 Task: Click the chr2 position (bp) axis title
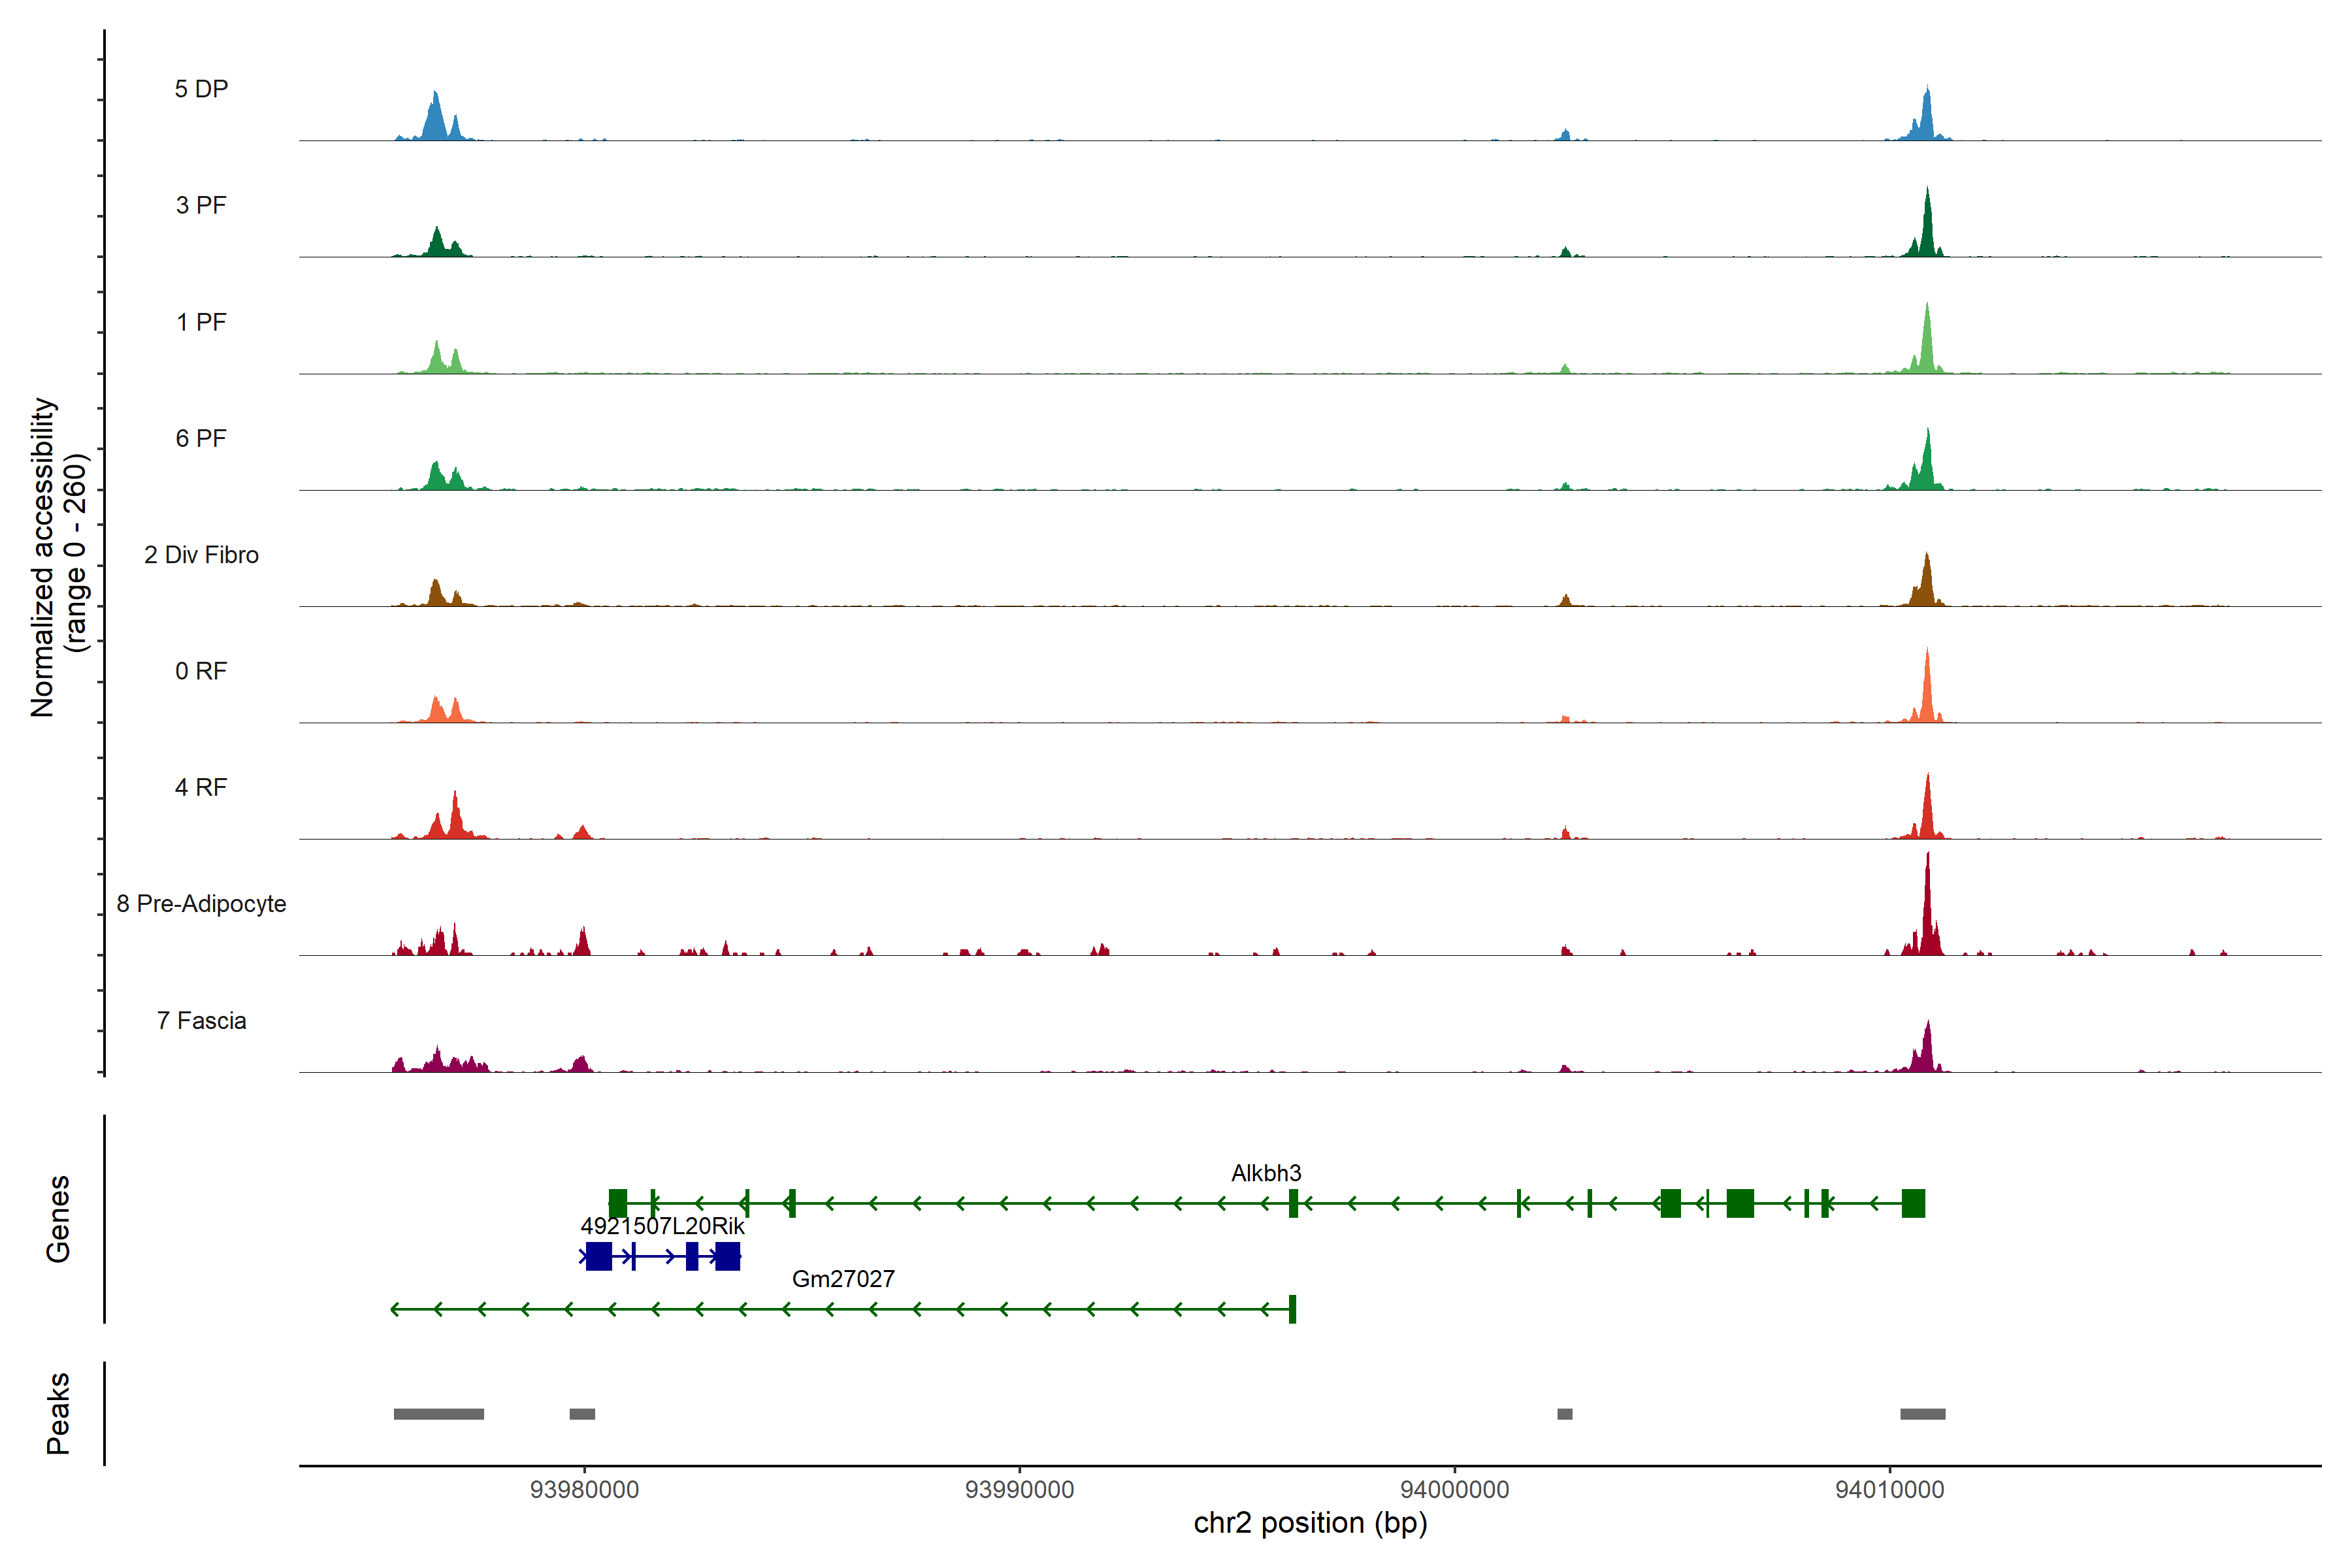click(1310, 1523)
